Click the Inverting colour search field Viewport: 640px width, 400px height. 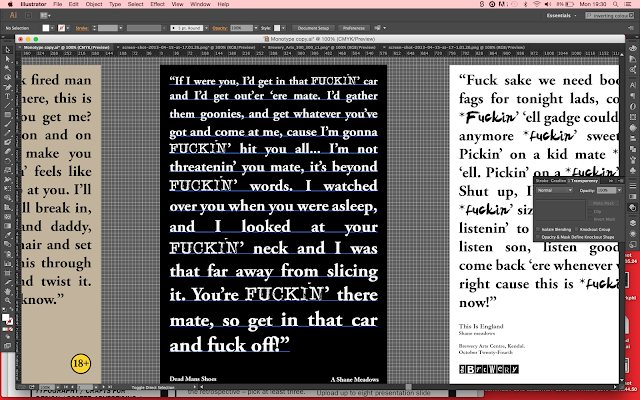click(609, 16)
